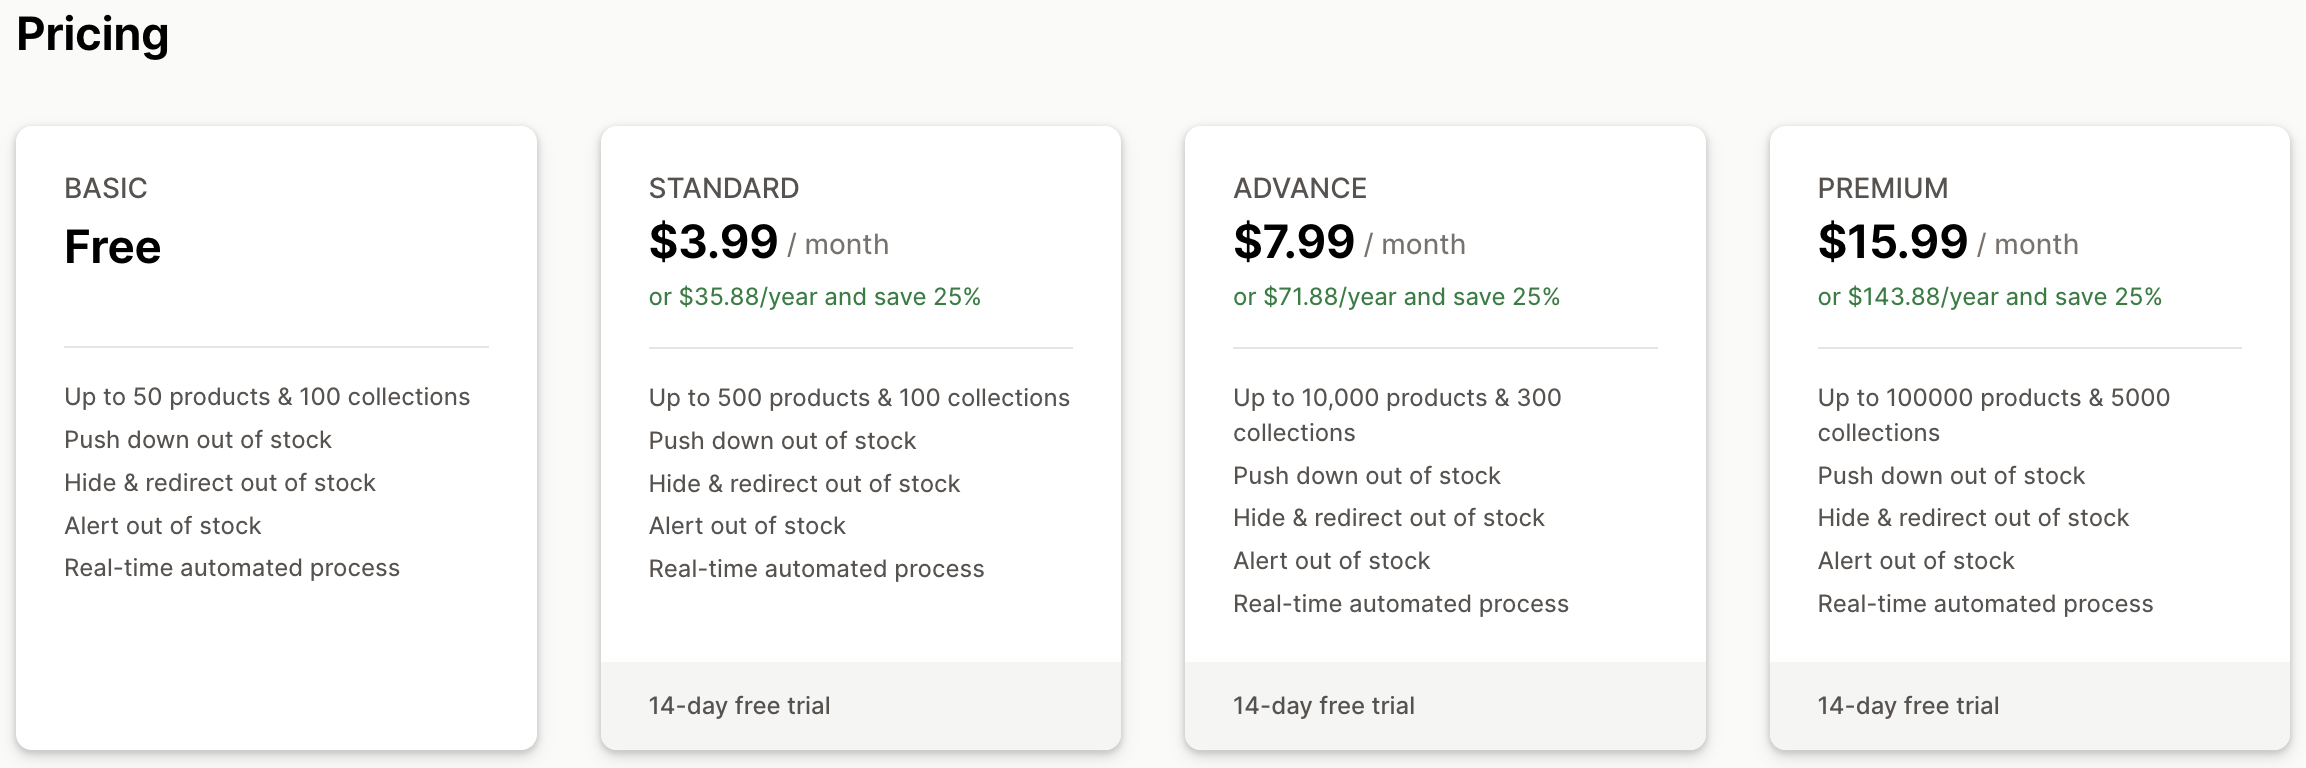2306x768 pixels.
Task: Click the $71.88/year savings offer
Action: [x=1397, y=297]
